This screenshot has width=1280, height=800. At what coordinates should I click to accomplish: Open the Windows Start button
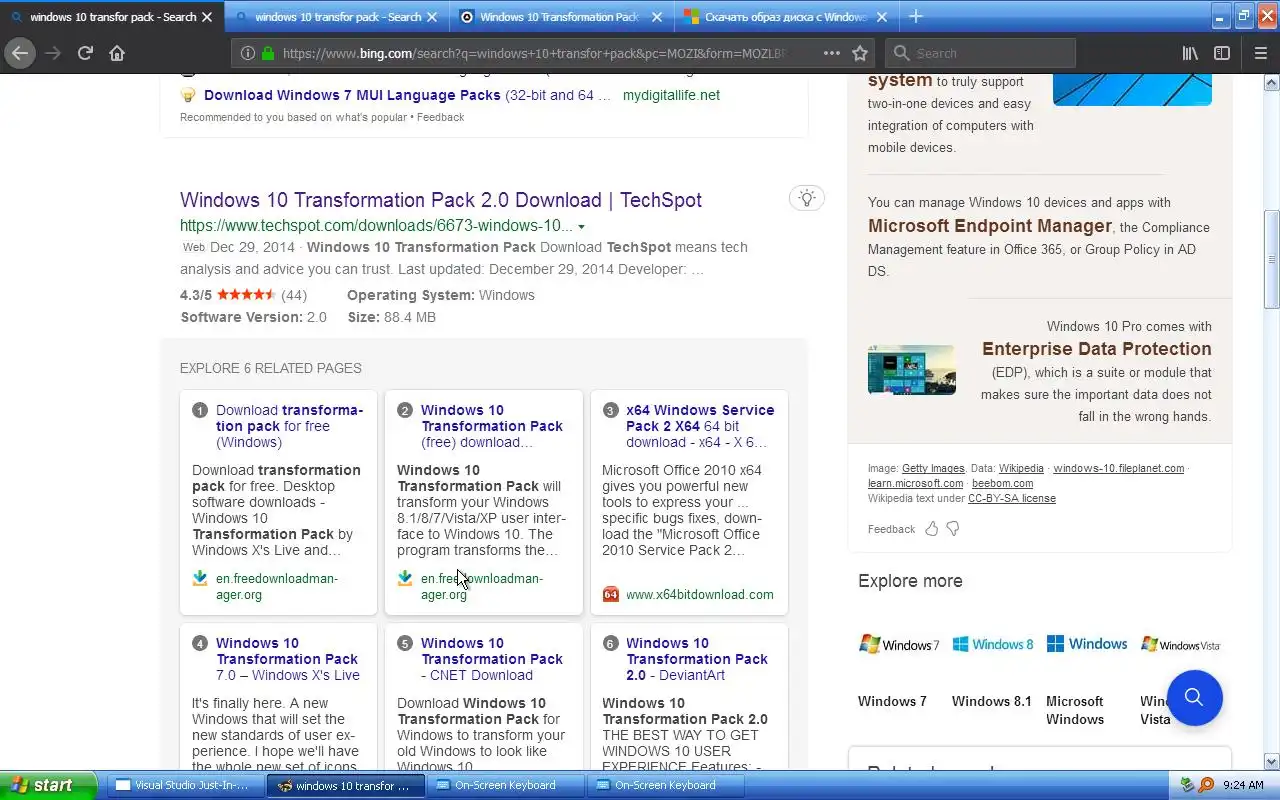tap(48, 785)
